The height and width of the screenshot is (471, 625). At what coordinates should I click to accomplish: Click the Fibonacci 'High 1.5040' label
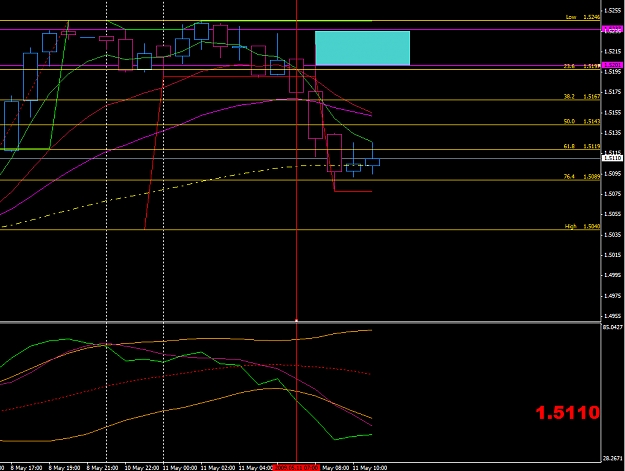[582, 226]
